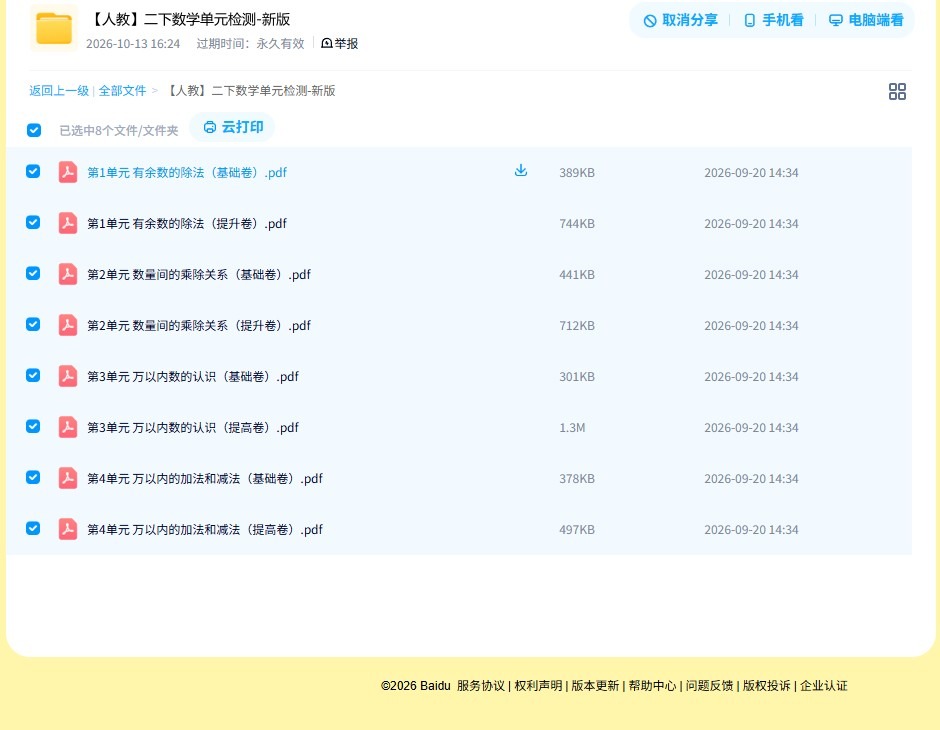This screenshot has height=730, width=940.
Task: Click folder title 【人教】二下数学单元检测-新版 header
Action: click(189, 19)
